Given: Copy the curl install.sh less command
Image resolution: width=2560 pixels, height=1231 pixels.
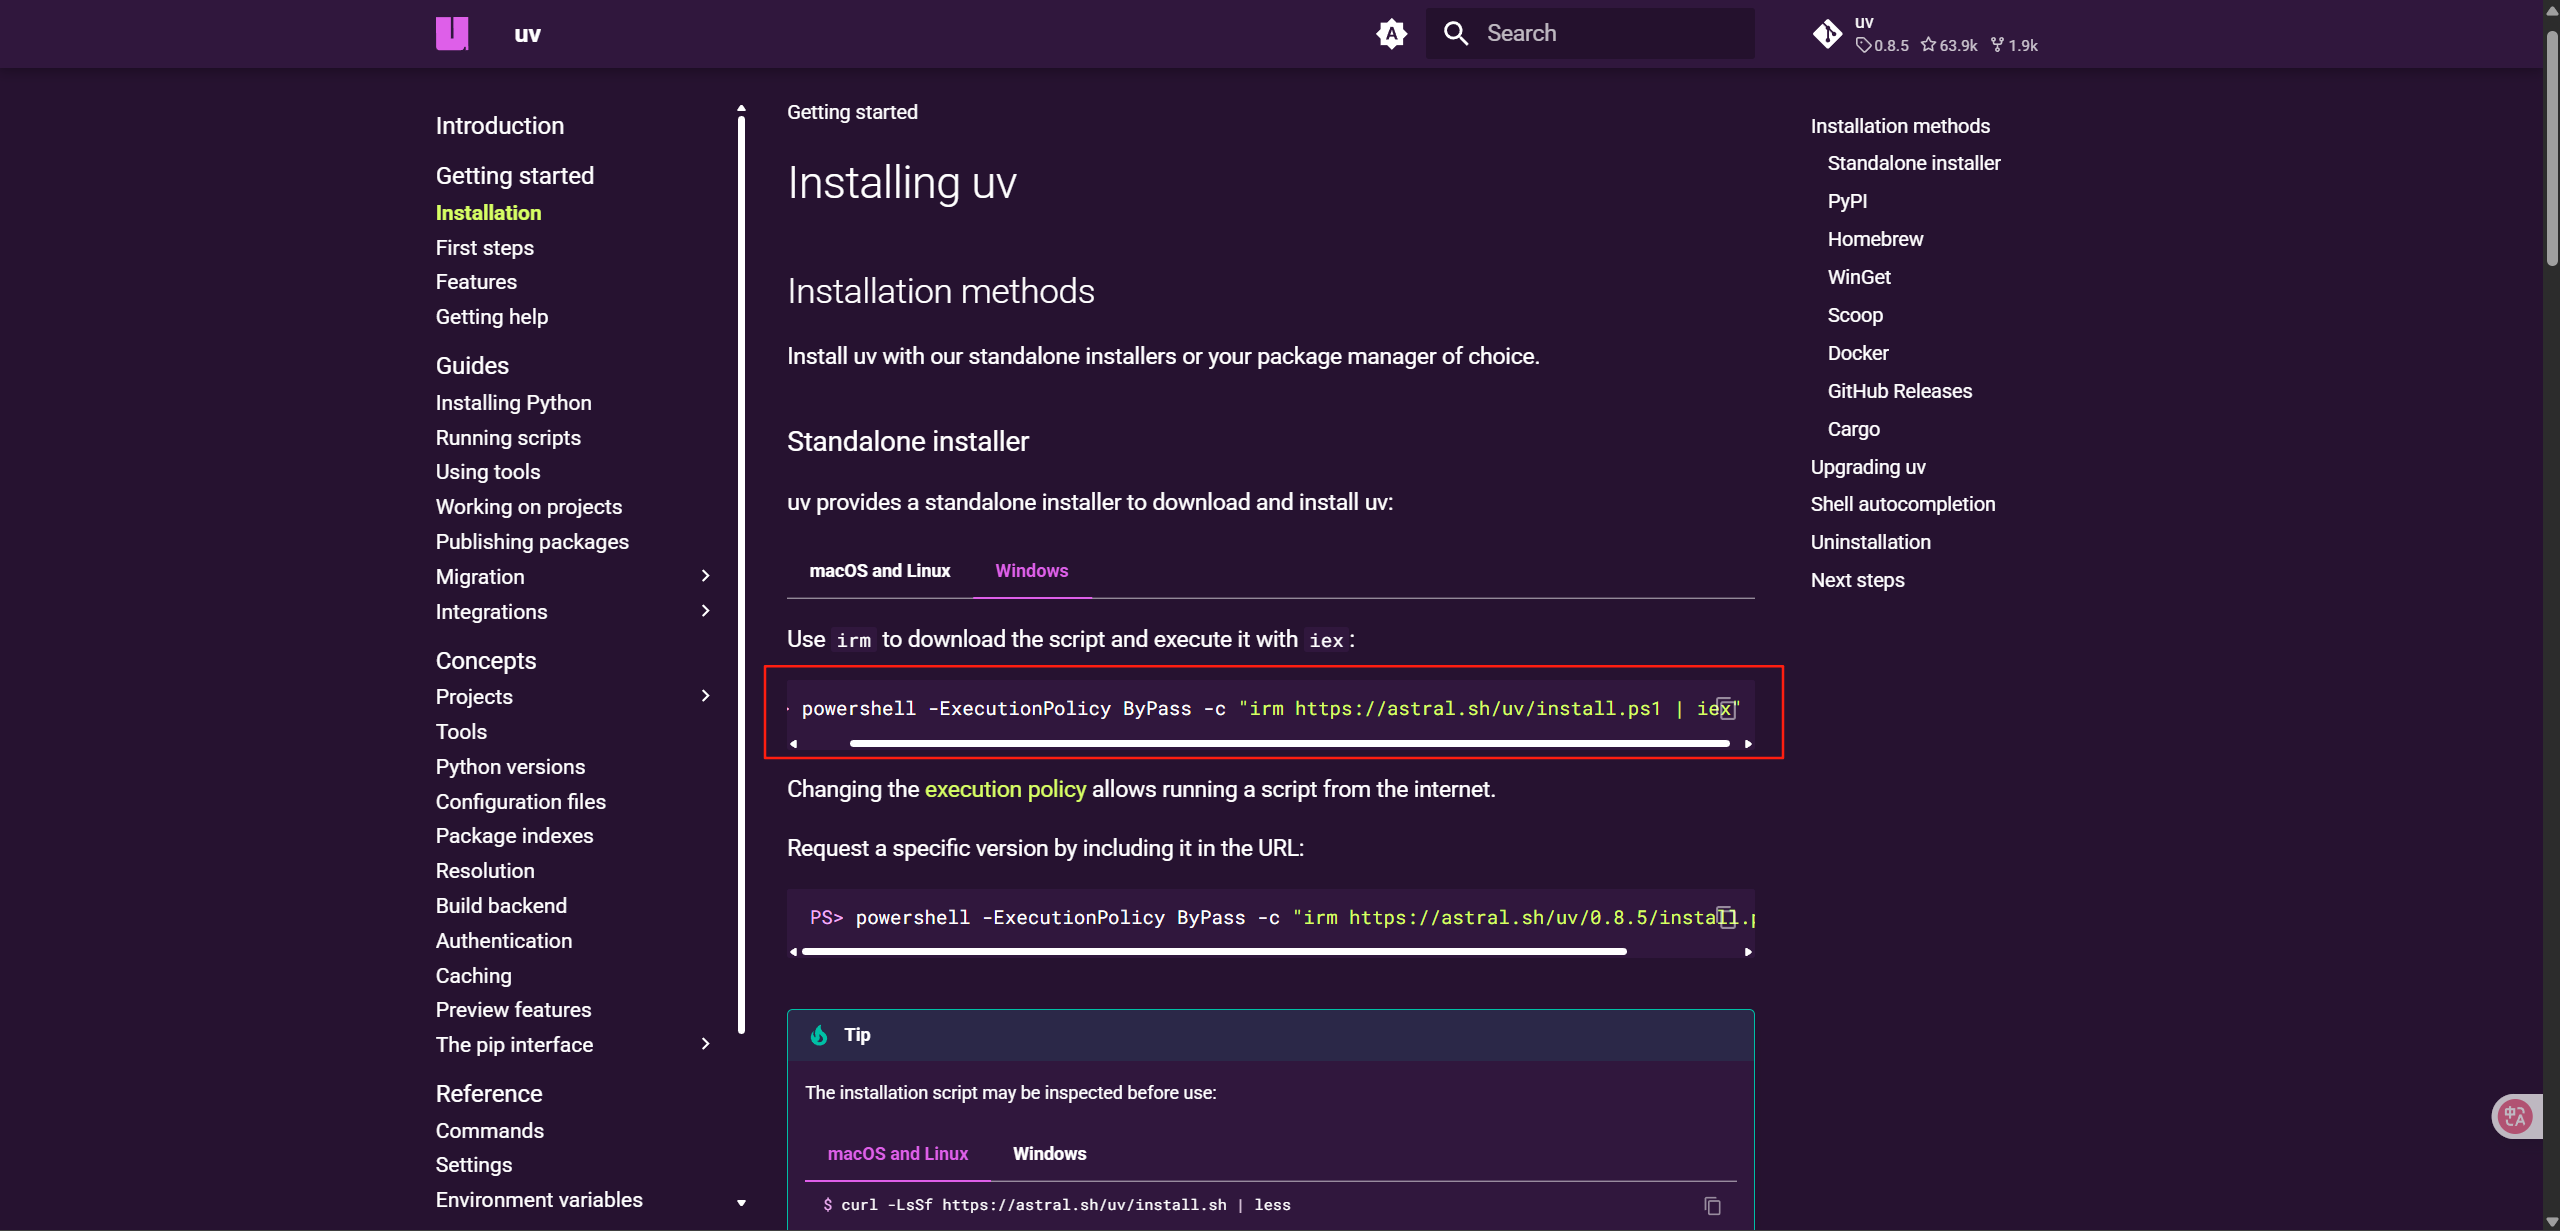Looking at the screenshot, I should click(x=1712, y=1205).
